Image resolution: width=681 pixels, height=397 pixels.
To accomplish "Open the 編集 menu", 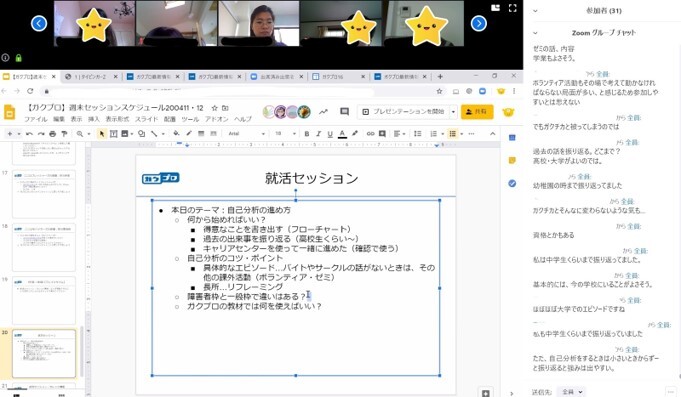I will (x=59, y=119).
